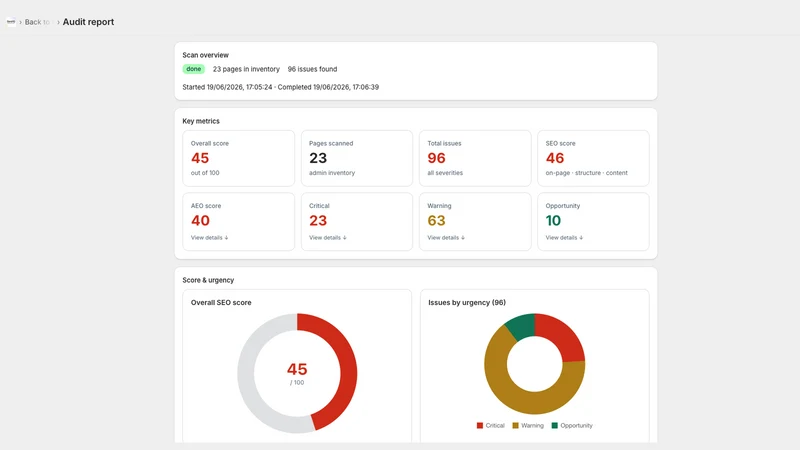Click the green Opportunity segment of urgency donut

522,327
